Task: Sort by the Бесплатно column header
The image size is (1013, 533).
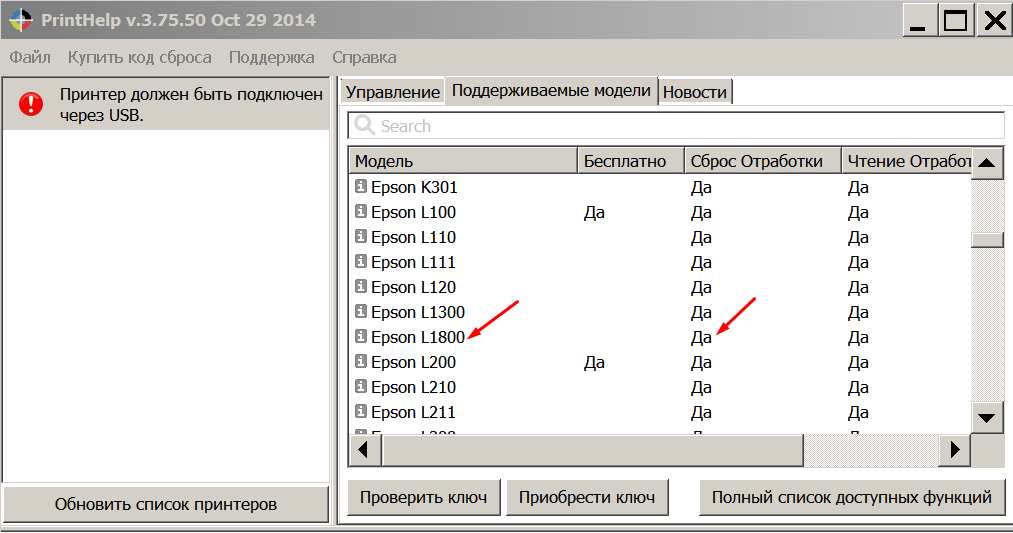Action: (x=631, y=161)
